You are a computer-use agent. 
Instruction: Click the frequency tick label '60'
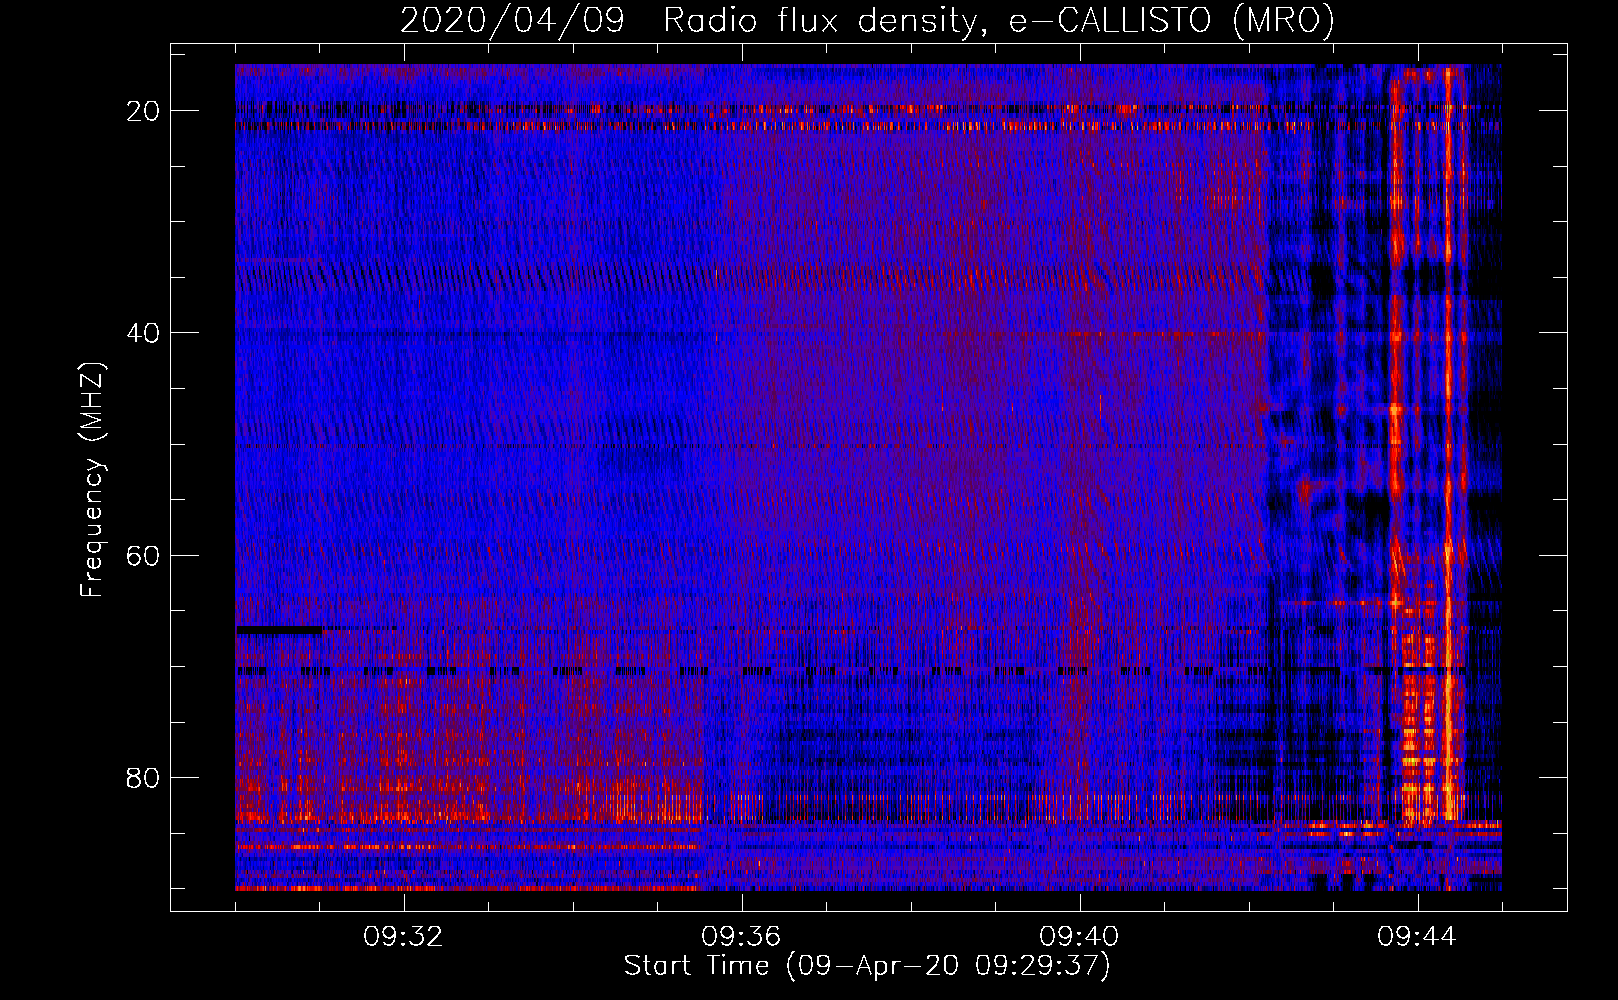pyautogui.click(x=144, y=554)
